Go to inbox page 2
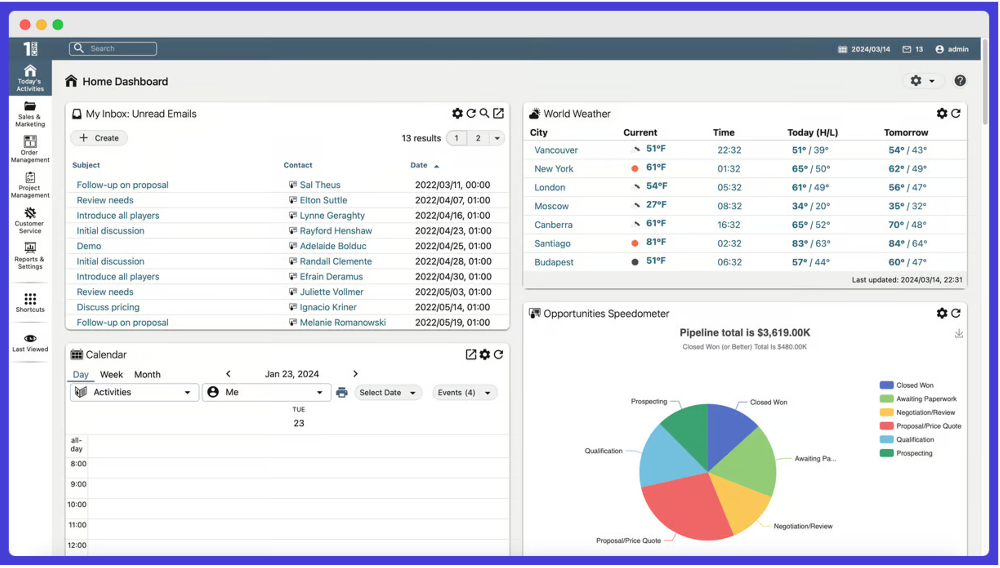The image size is (1000, 568). tap(478, 138)
